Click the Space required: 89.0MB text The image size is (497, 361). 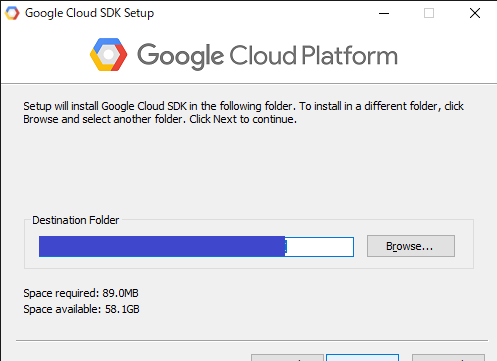click(81, 293)
